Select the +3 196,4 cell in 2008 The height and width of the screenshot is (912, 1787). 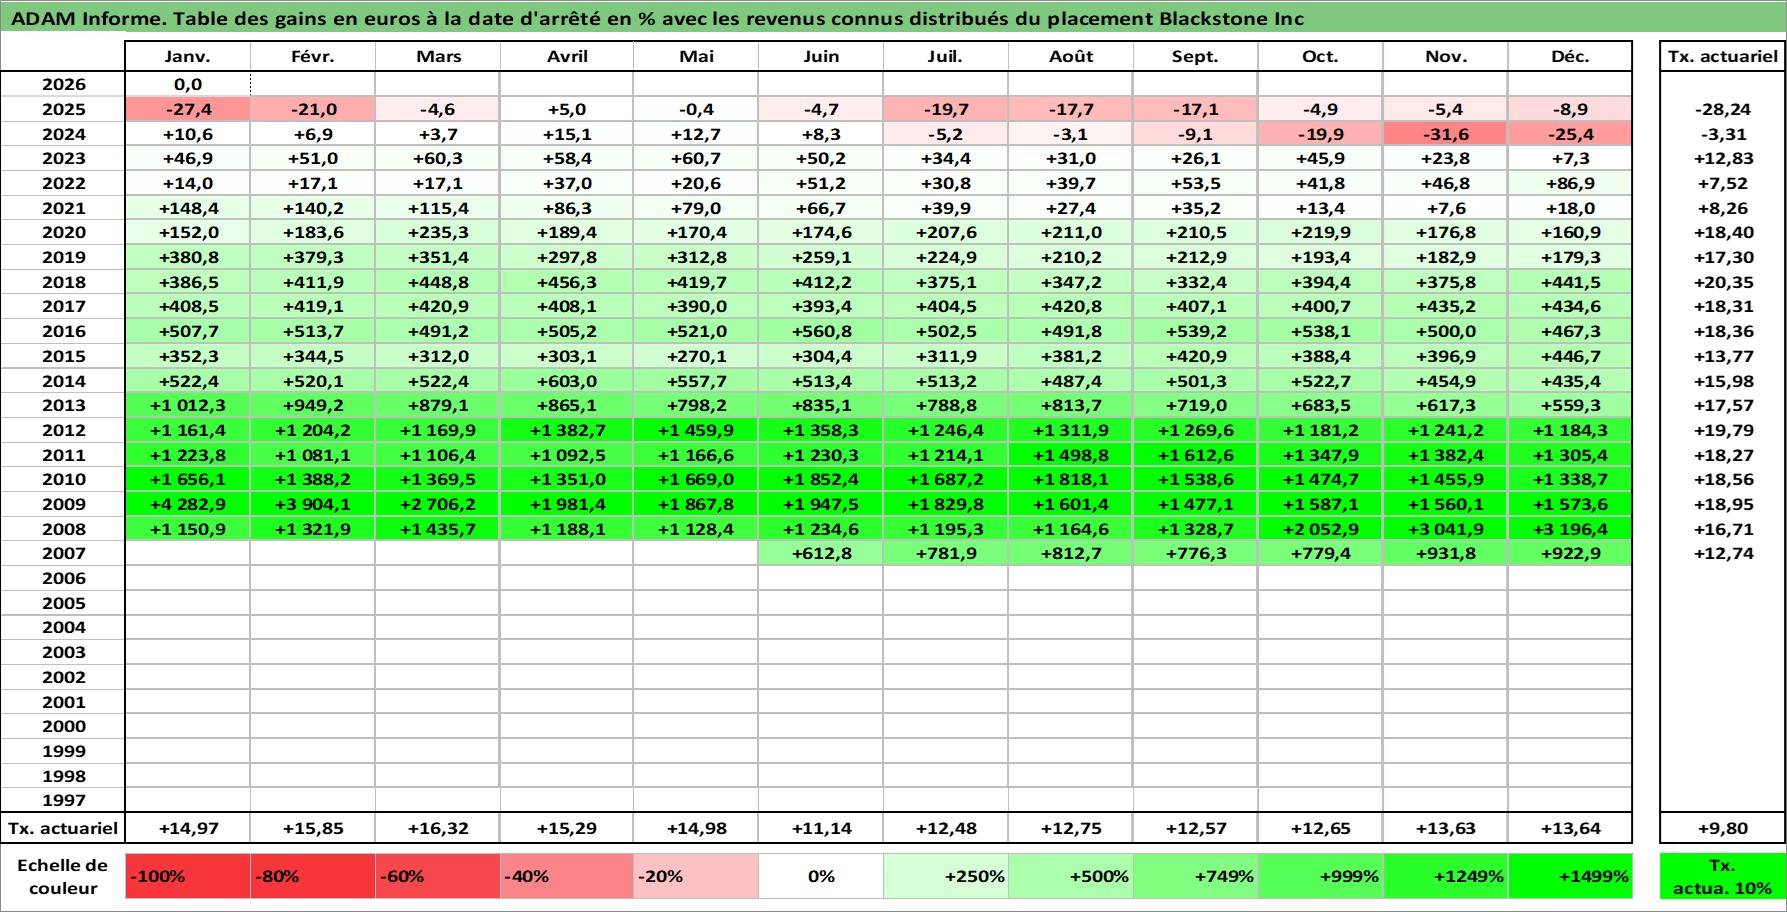[1570, 529]
